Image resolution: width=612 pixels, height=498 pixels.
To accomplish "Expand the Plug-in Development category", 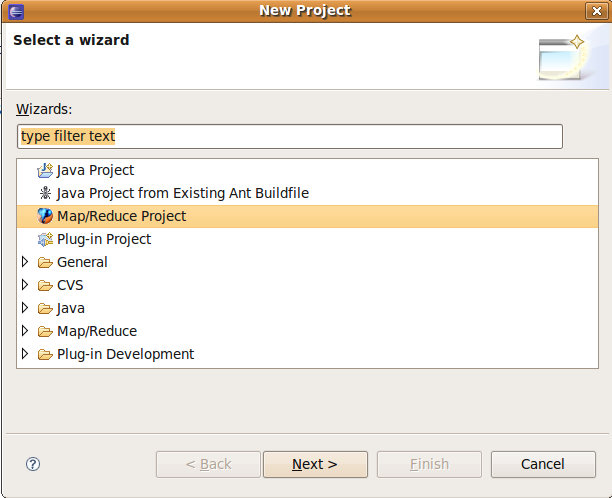I will pos(26,355).
